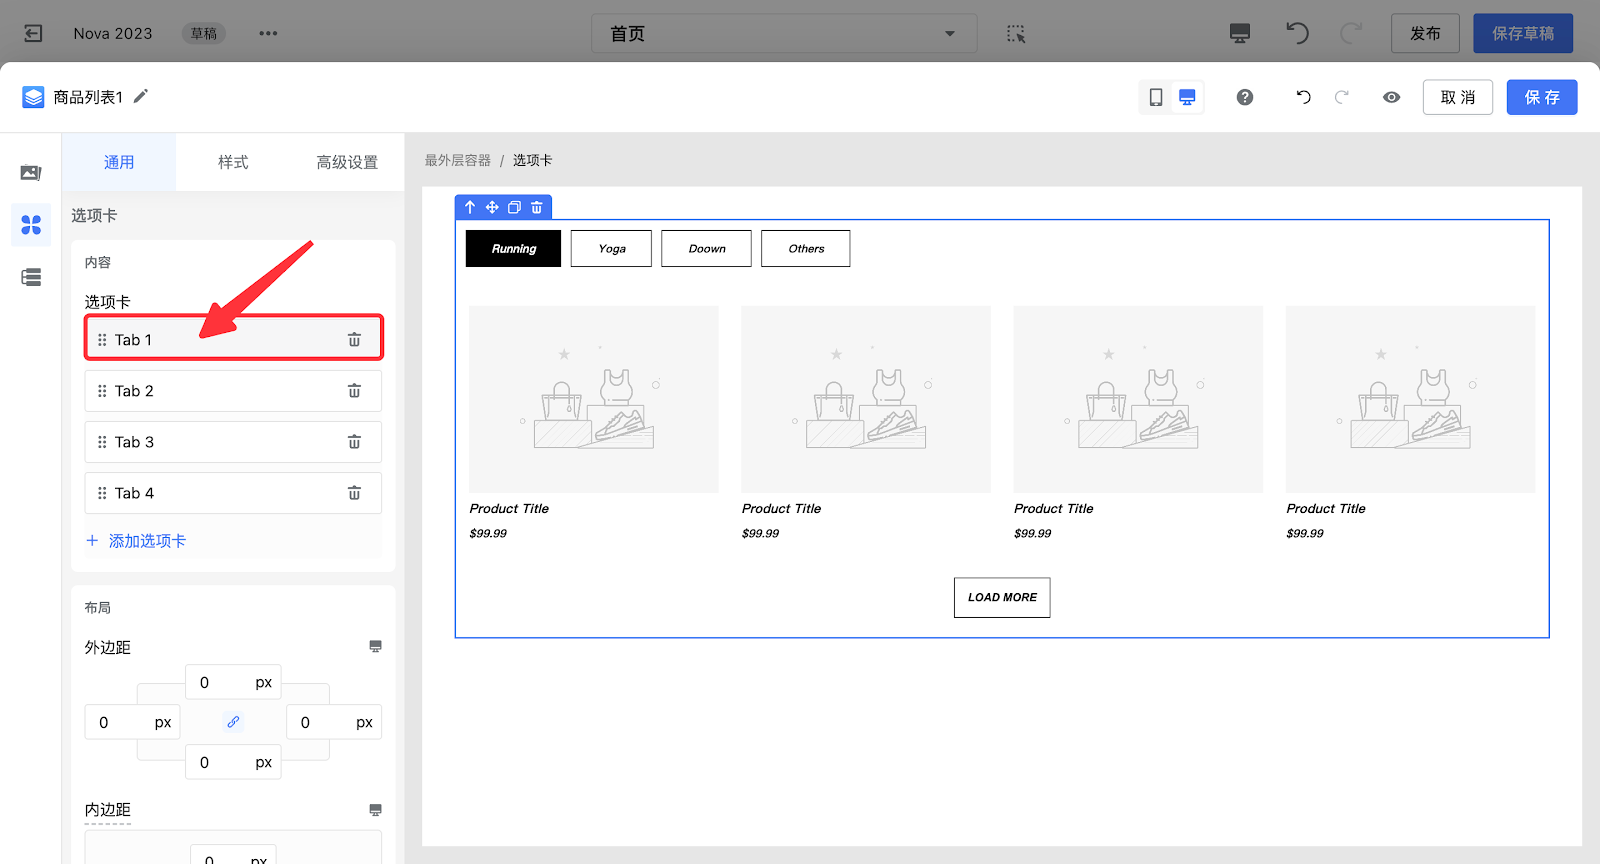The height and width of the screenshot is (864, 1600).
Task: Open the help question mark icon
Action: click(1244, 97)
